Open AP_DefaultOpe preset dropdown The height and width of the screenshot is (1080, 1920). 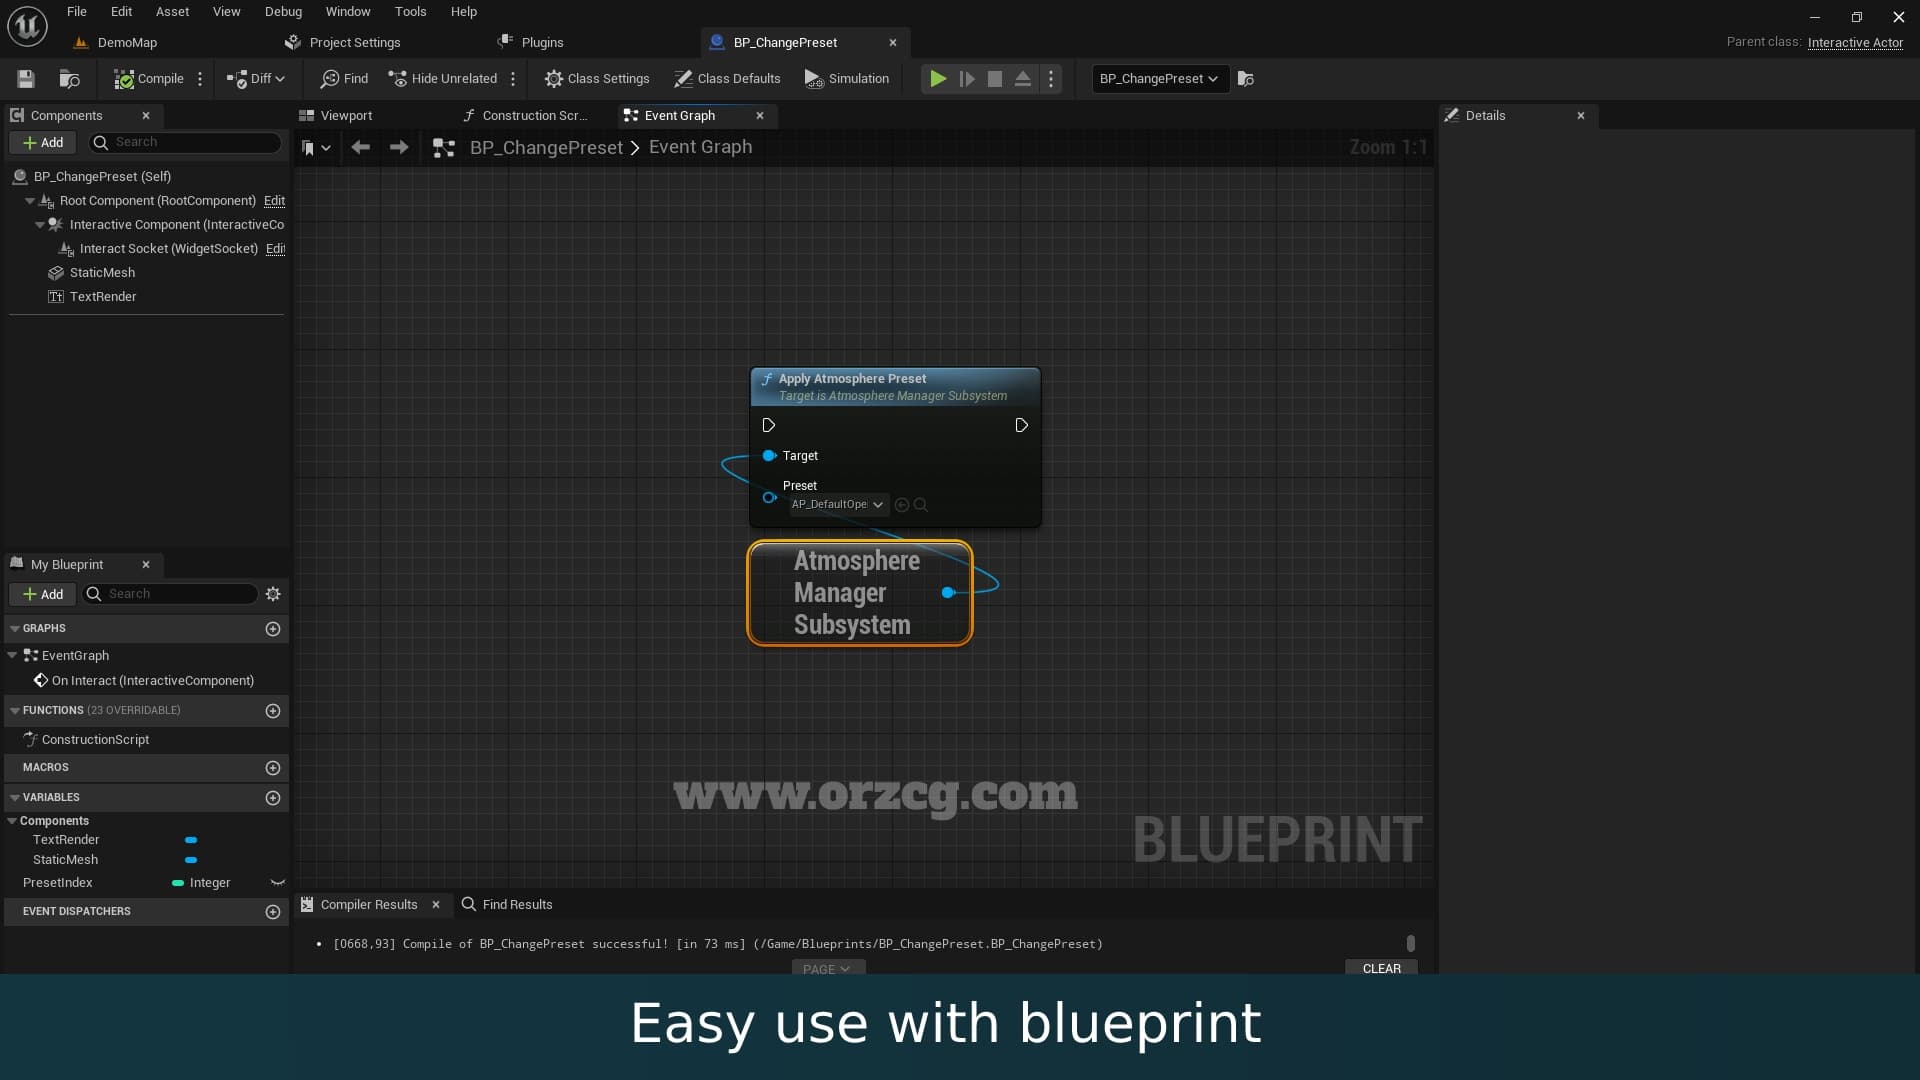(837, 505)
